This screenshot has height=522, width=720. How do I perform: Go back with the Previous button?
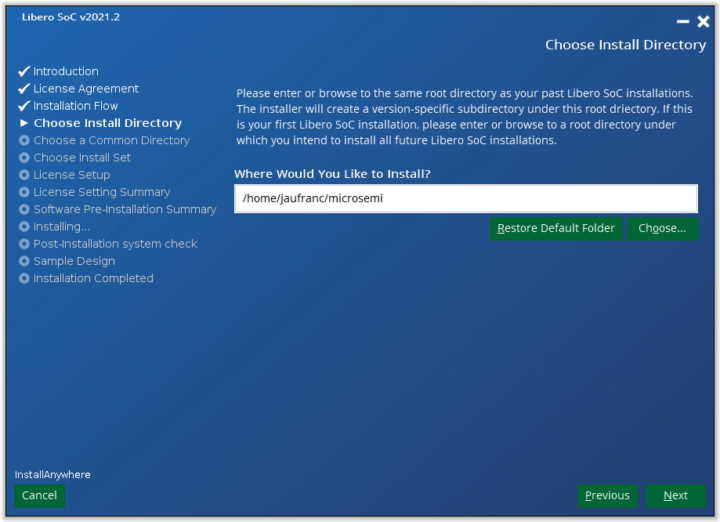tap(607, 495)
